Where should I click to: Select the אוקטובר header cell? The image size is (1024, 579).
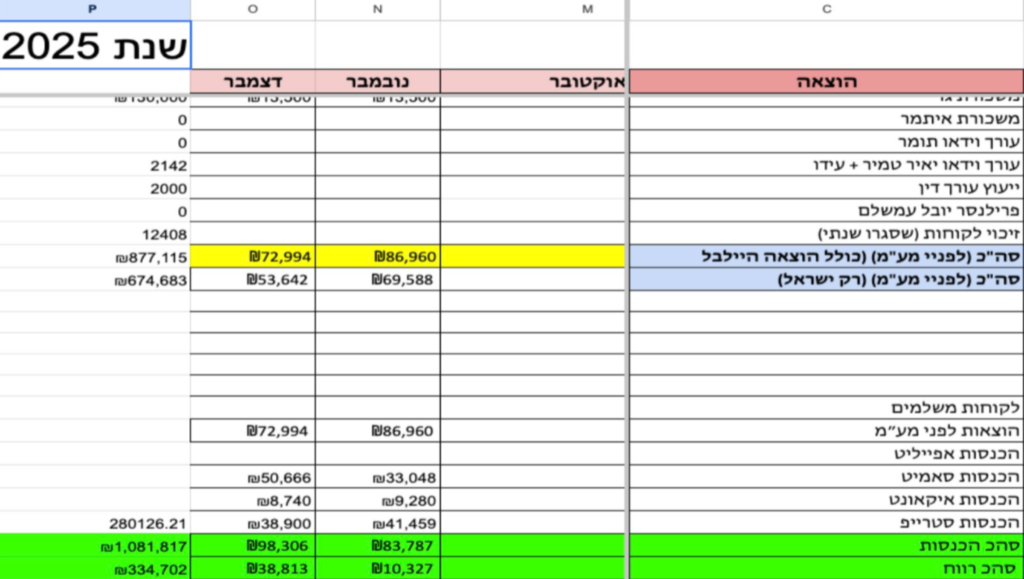533,82
